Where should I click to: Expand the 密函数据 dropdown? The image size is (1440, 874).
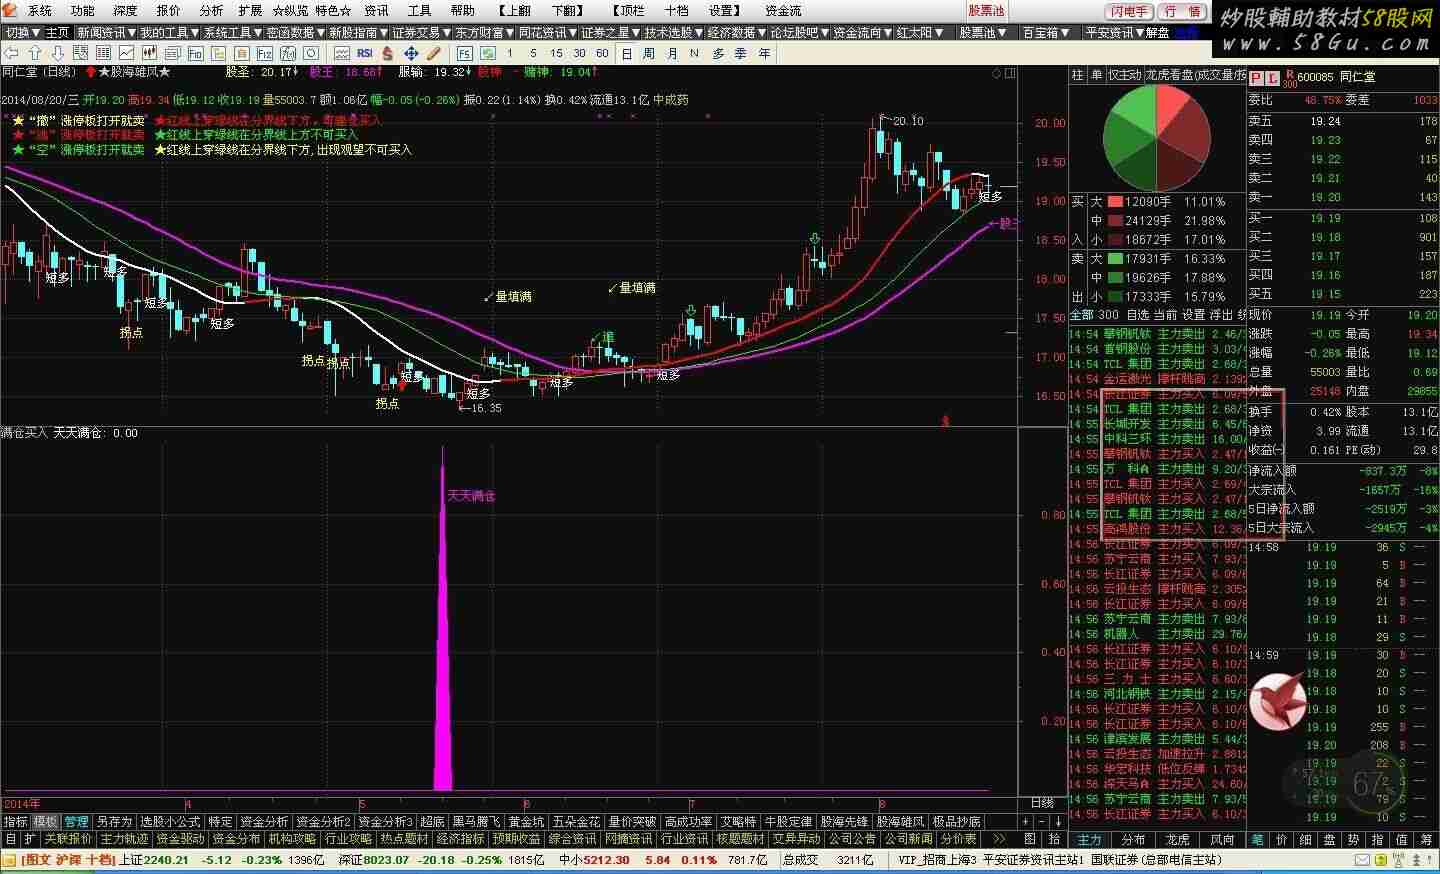click(296, 33)
